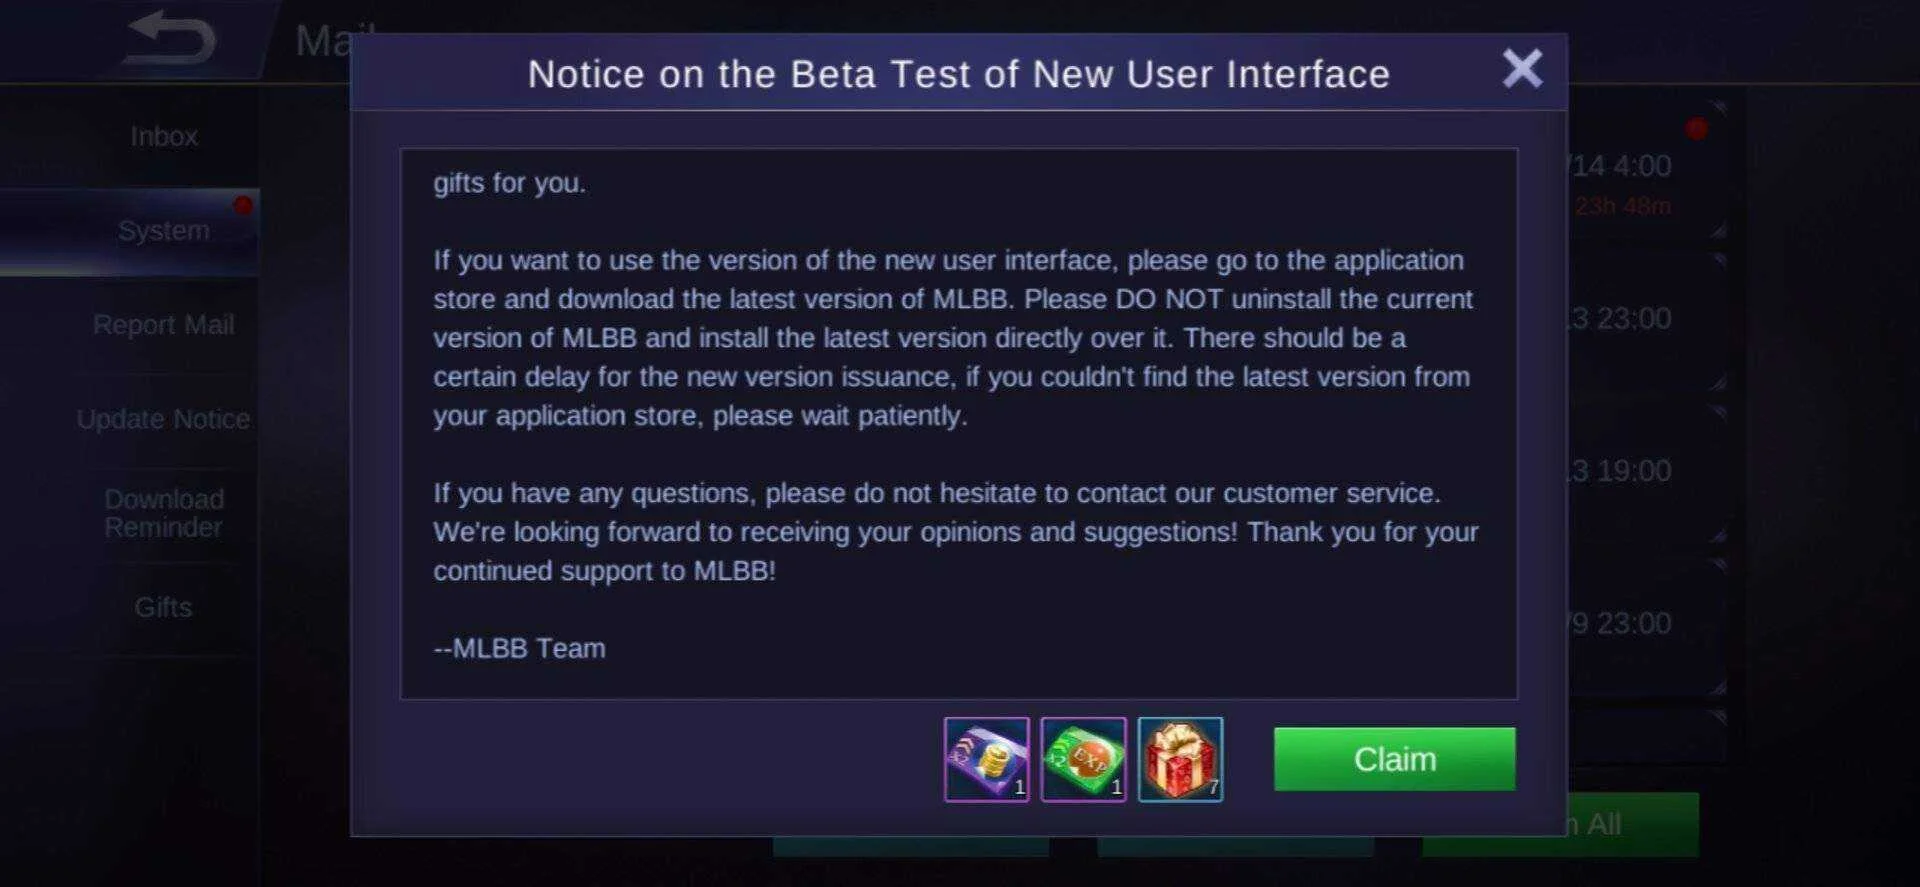1920x887 pixels.
Task: Tap the double BP card reward icon
Action: pos(986,759)
